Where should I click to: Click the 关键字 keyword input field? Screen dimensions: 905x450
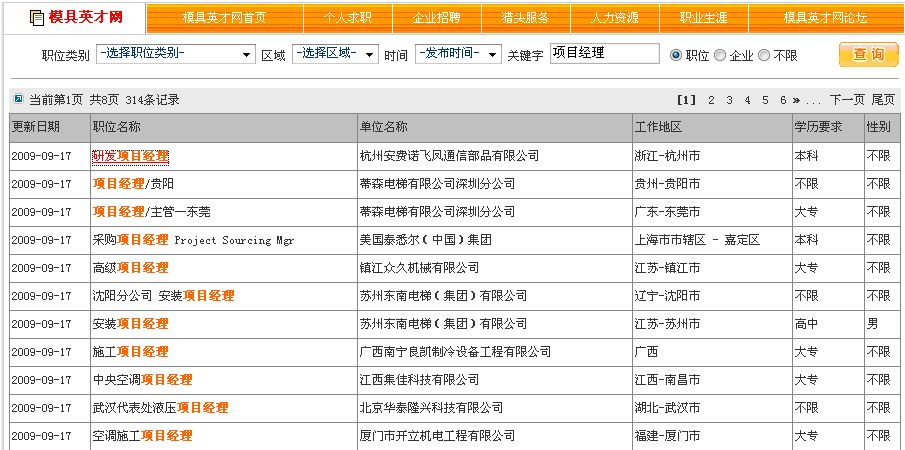[x=604, y=54]
